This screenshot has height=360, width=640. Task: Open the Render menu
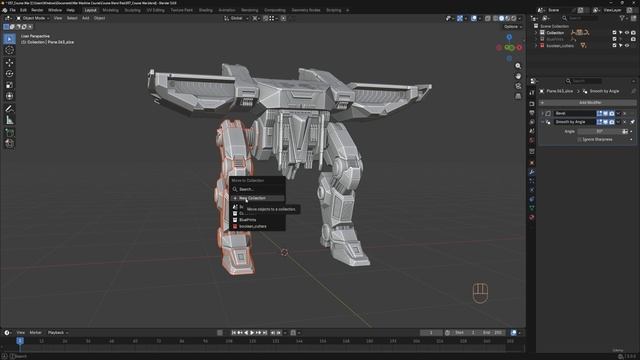pos(37,10)
